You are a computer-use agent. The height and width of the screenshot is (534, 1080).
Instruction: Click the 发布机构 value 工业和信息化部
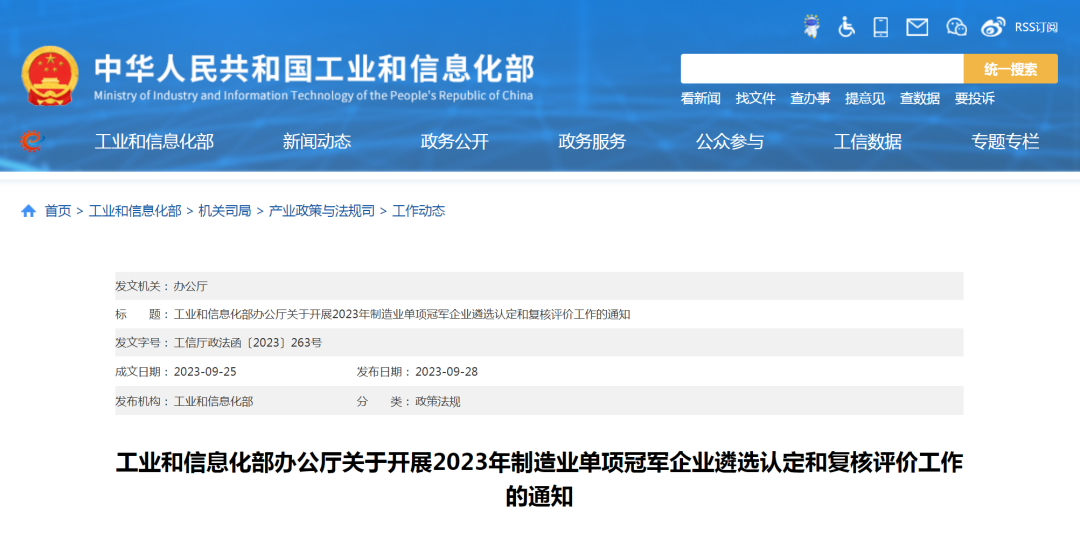[x=214, y=401]
